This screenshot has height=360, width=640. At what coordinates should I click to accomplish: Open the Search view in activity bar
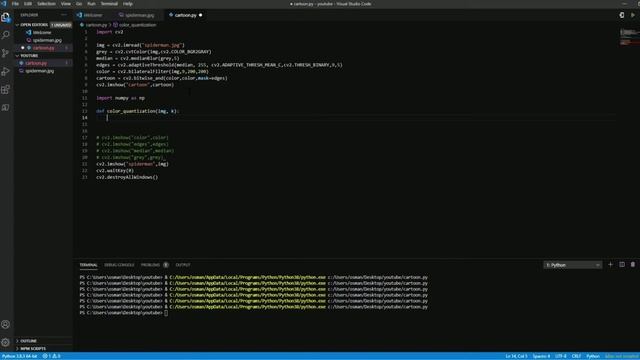tap(6, 35)
